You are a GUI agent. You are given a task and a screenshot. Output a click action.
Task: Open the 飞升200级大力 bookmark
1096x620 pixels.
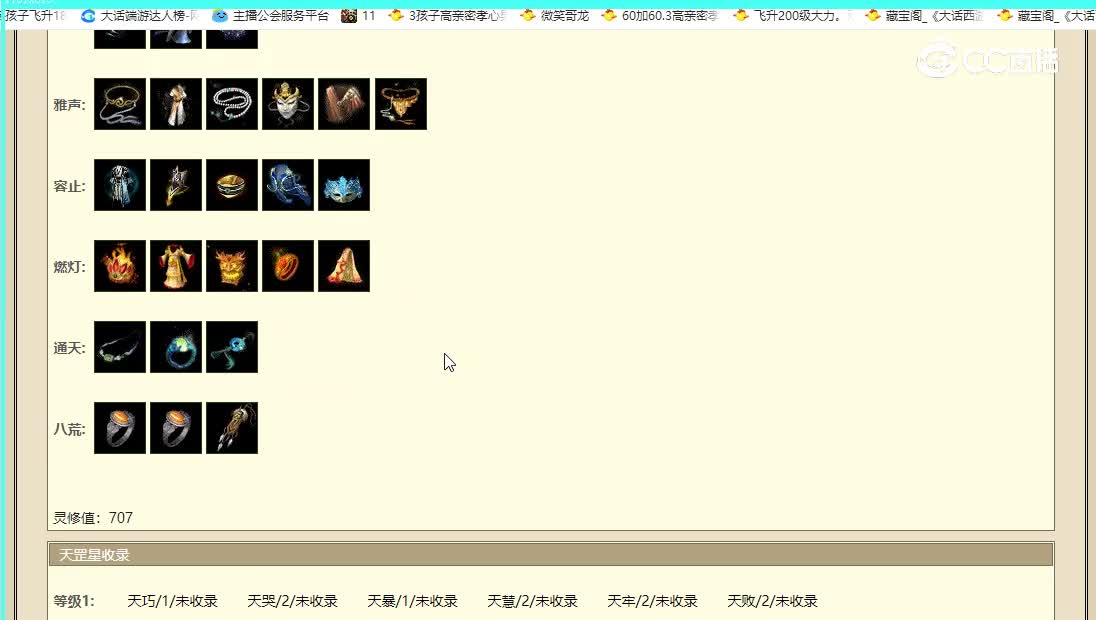[x=788, y=15]
